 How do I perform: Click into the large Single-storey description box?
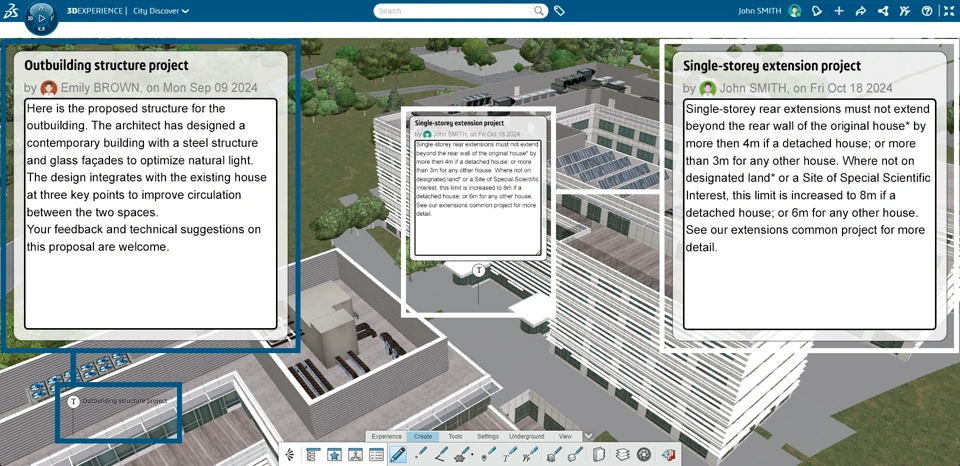[x=809, y=214]
